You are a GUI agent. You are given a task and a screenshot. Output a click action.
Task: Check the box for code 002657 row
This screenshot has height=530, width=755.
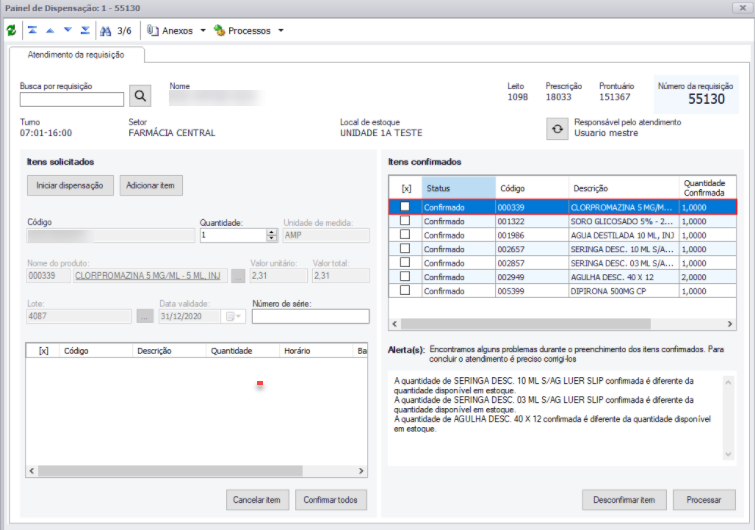[x=405, y=248]
